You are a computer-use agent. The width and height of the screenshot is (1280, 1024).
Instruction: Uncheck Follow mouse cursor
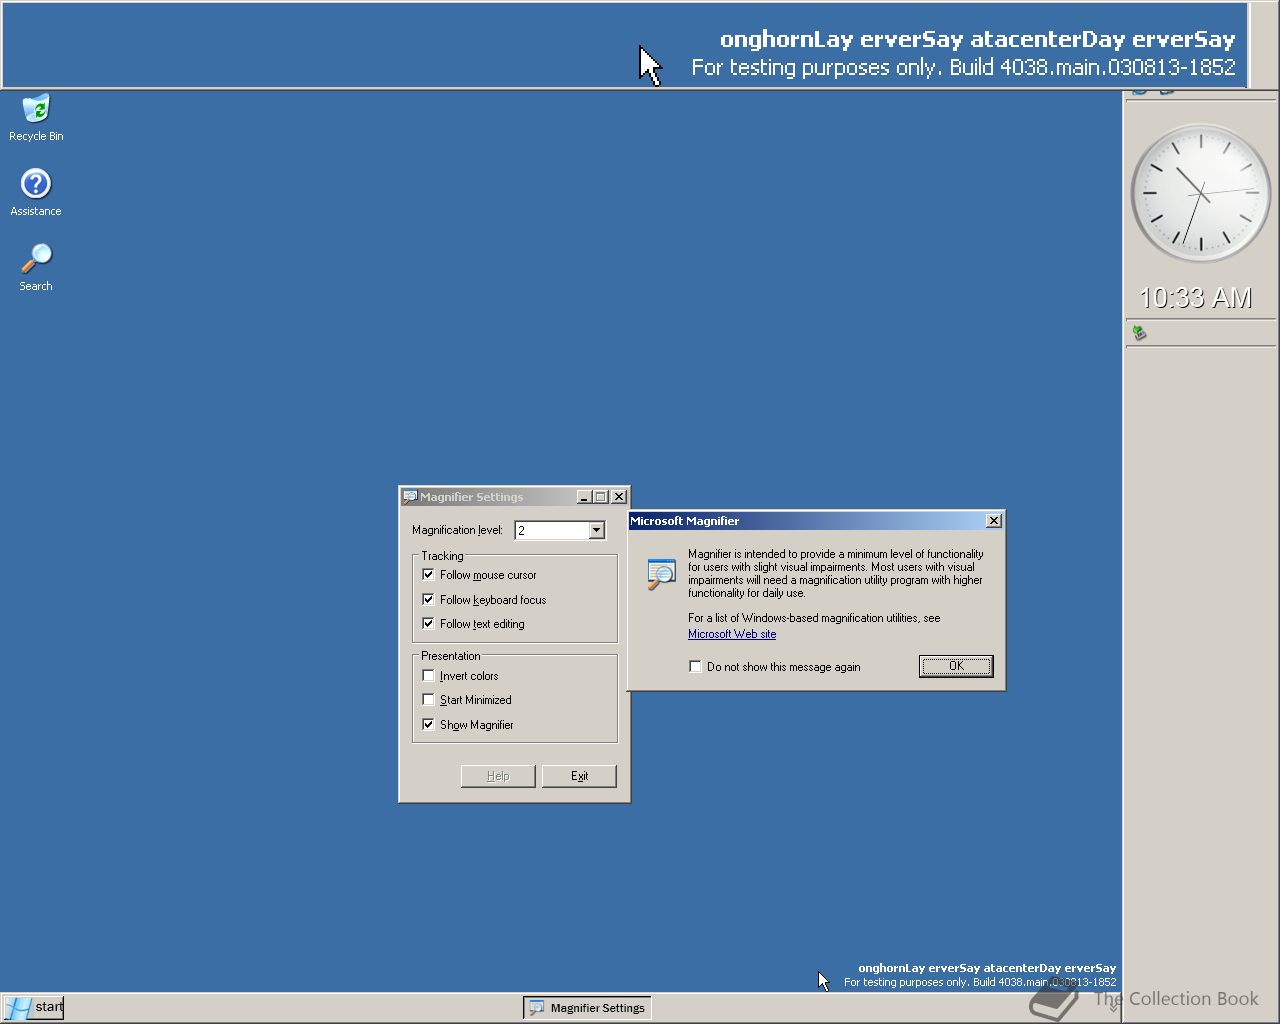[428, 575]
